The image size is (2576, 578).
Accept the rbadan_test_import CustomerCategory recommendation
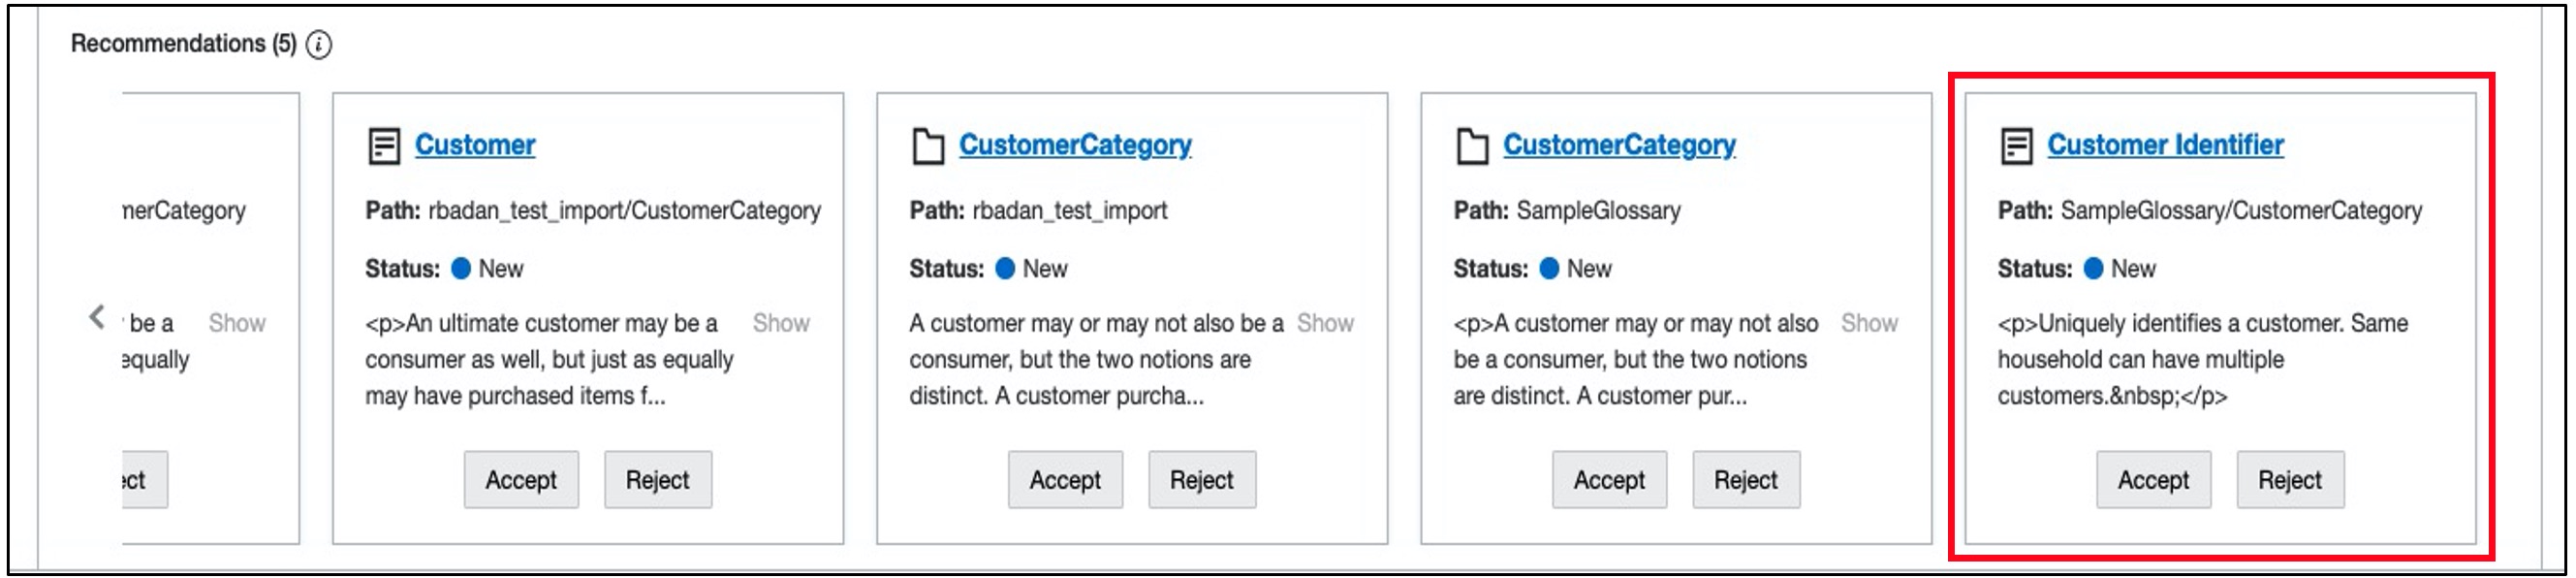click(1065, 480)
